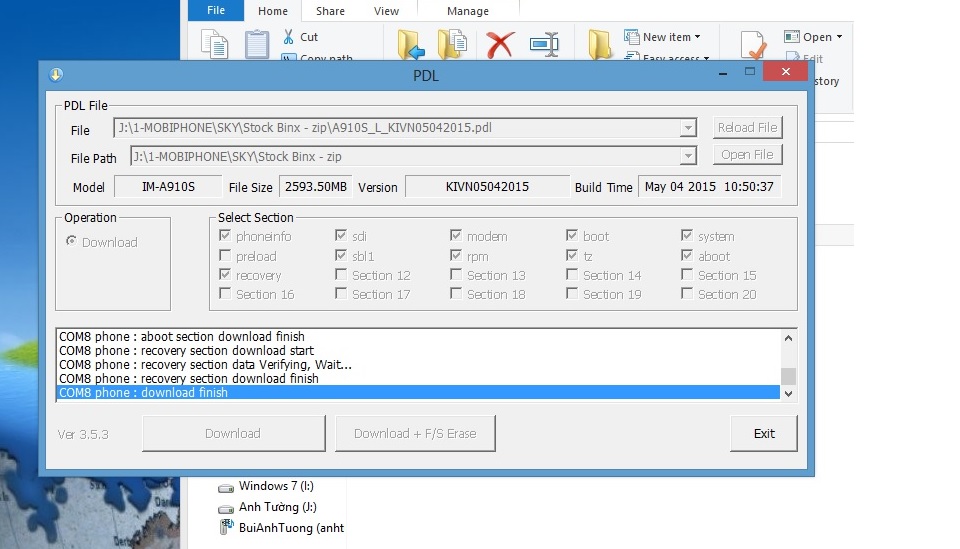Toggle the aboot section checkbox
This screenshot has height=549, width=960.
(687, 255)
